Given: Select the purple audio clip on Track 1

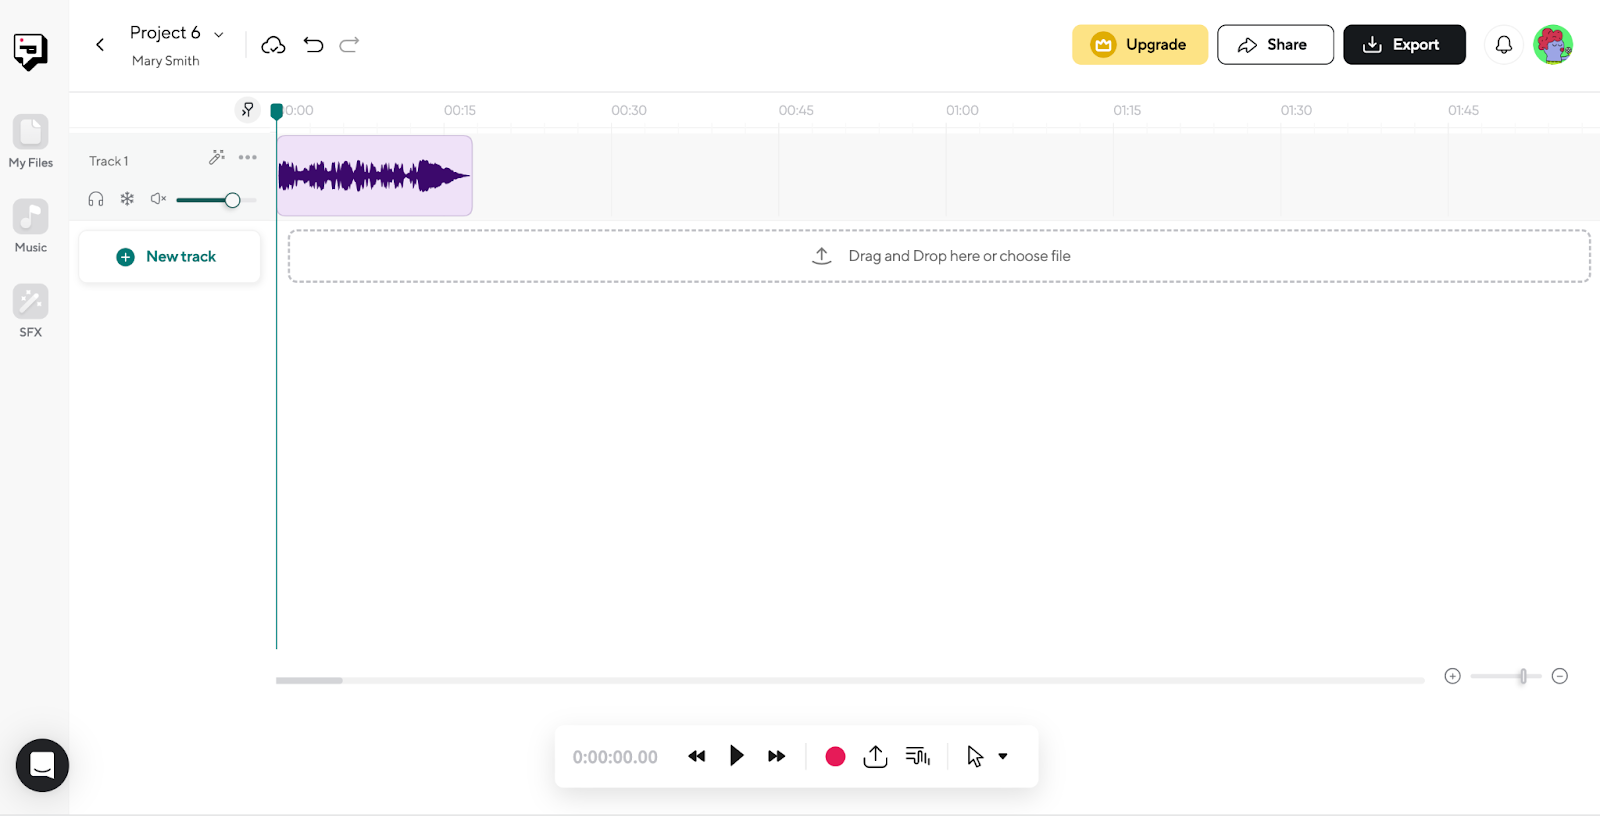Looking at the screenshot, I should click(375, 176).
